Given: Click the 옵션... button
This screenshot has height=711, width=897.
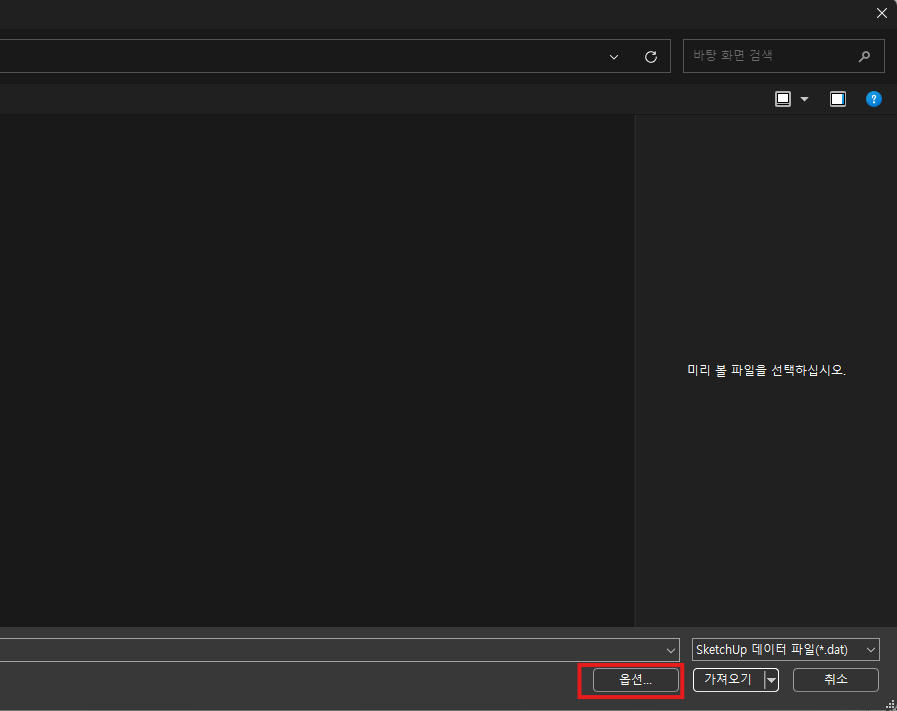Looking at the screenshot, I should coord(636,680).
